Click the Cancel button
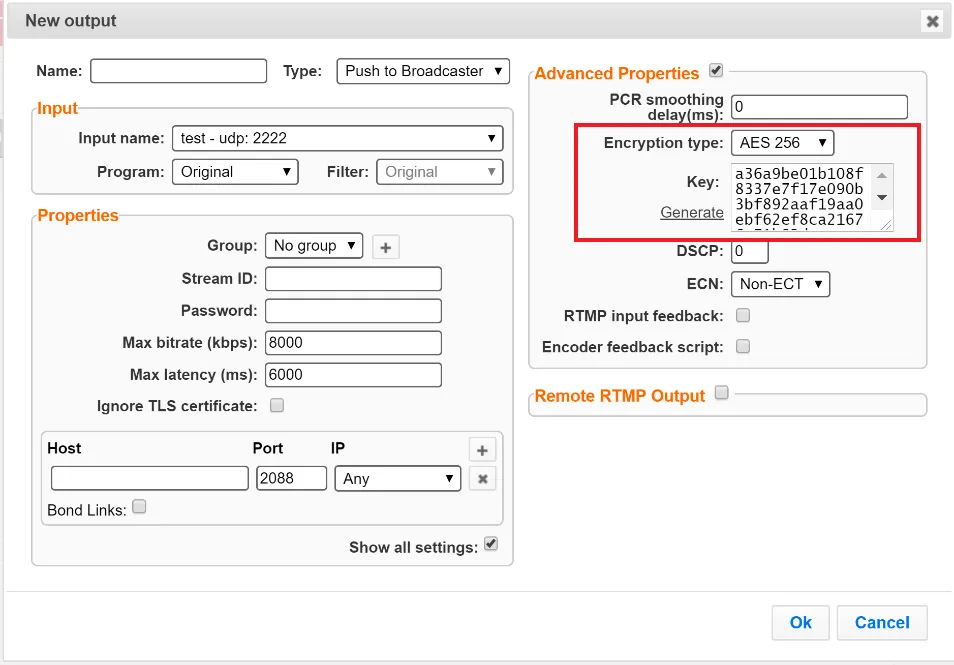Viewport: 954px width, 665px height. coord(882,622)
